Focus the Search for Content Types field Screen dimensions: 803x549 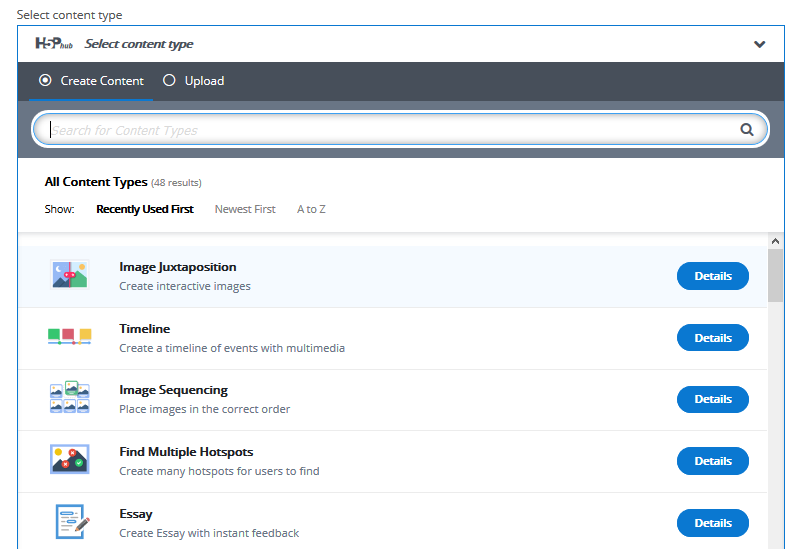point(390,130)
